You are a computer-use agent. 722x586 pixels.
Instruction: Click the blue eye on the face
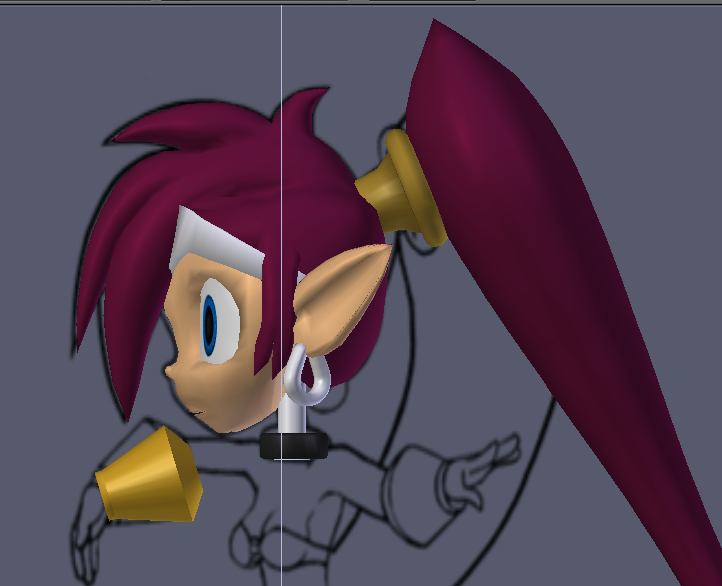tap(210, 325)
